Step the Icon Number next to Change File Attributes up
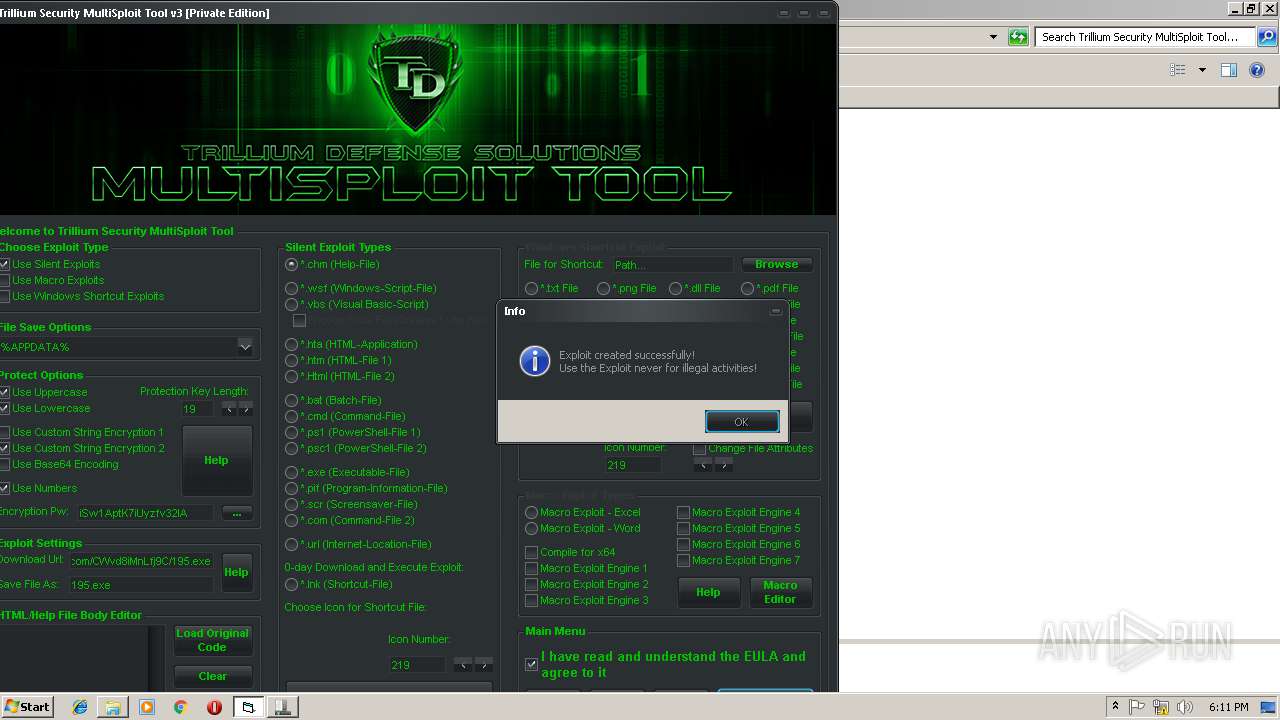This screenshot has width=1280, height=720. (x=724, y=465)
